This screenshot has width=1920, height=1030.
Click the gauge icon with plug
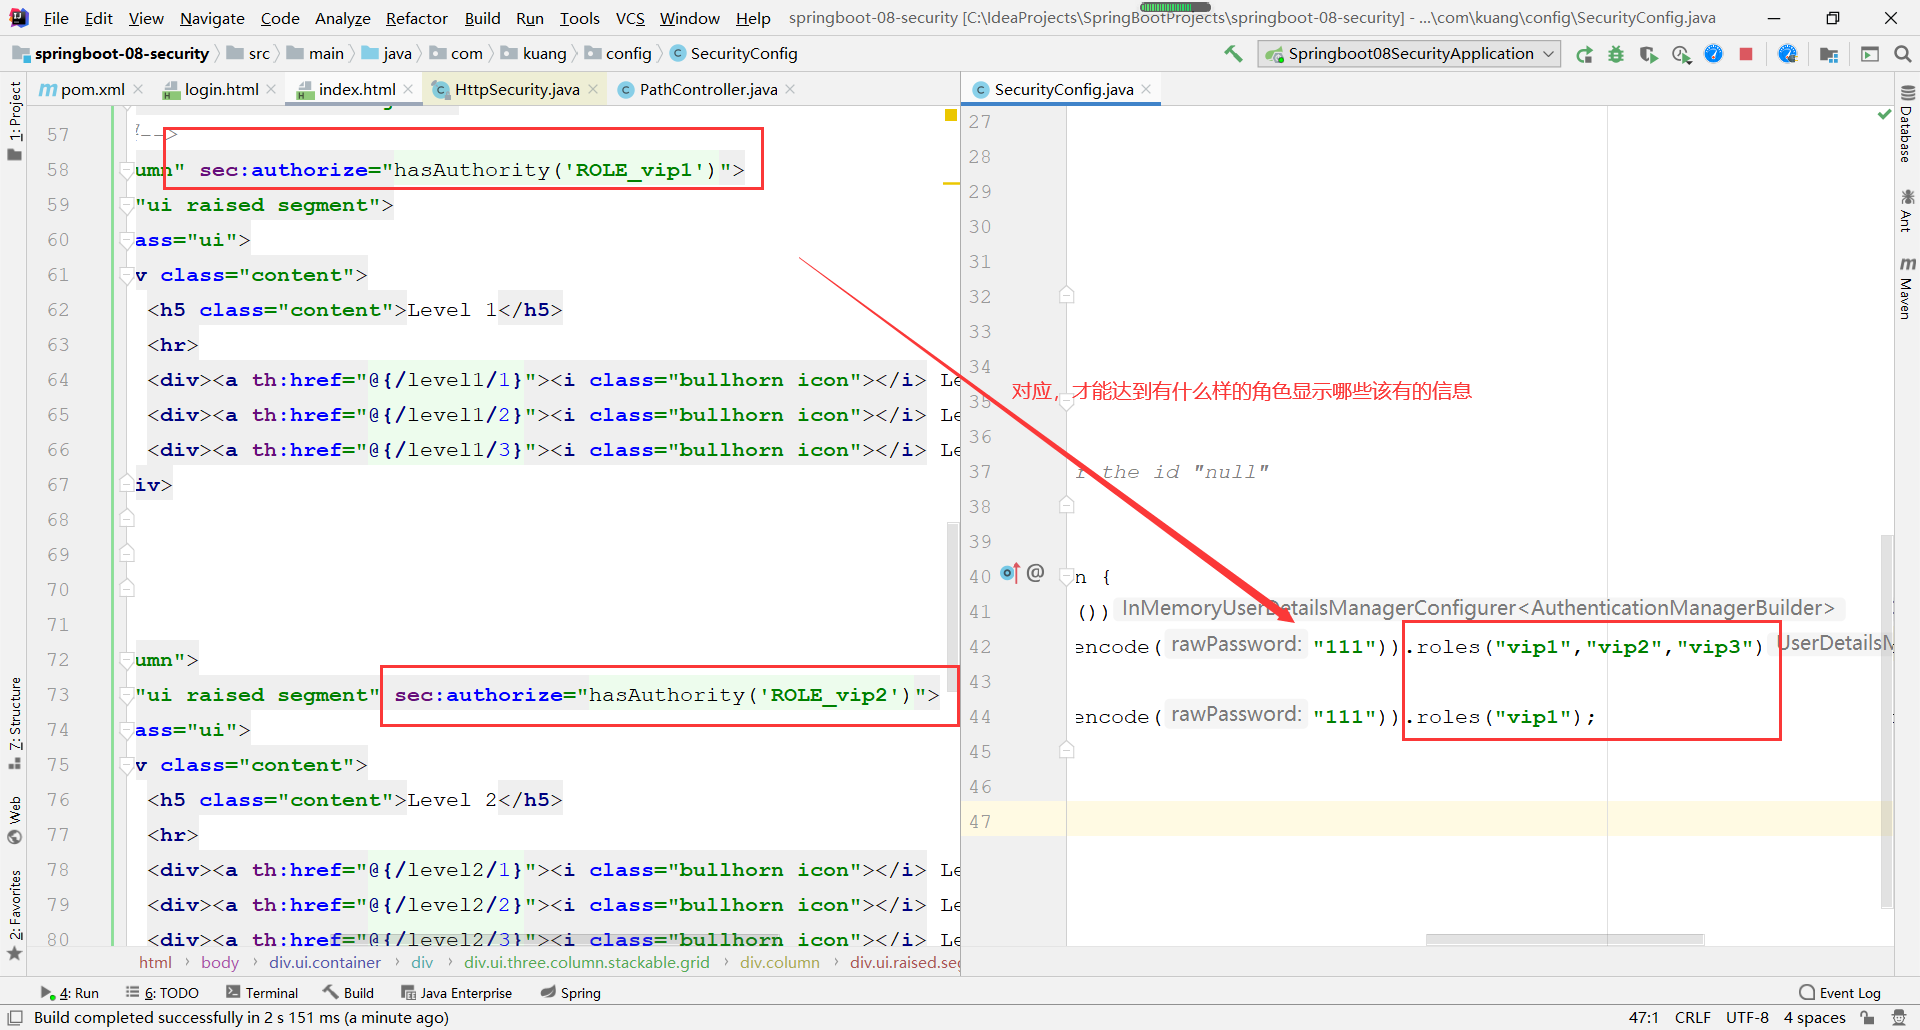[1788, 54]
